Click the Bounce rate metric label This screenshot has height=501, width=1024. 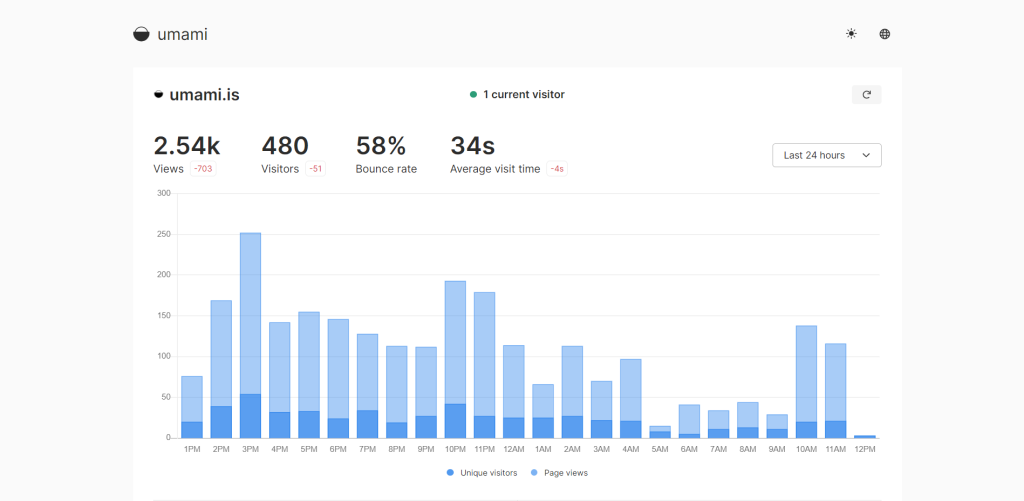(x=387, y=169)
